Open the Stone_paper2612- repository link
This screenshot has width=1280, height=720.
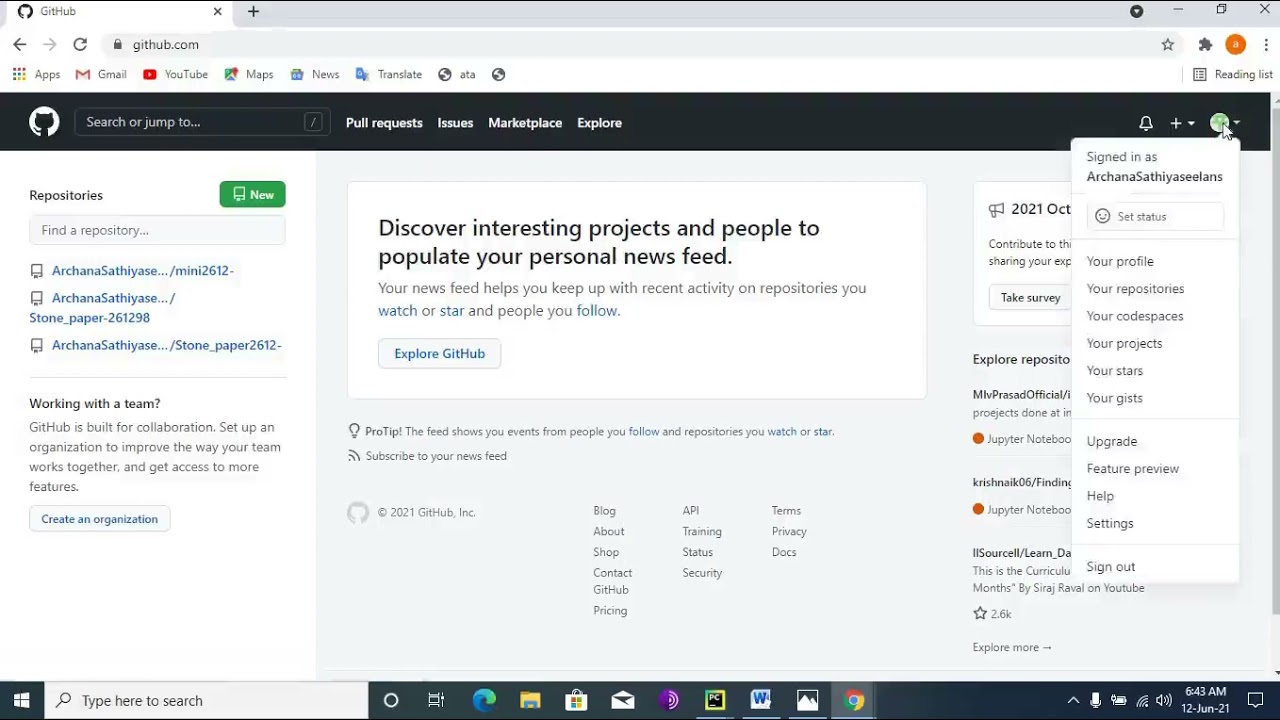[167, 345]
